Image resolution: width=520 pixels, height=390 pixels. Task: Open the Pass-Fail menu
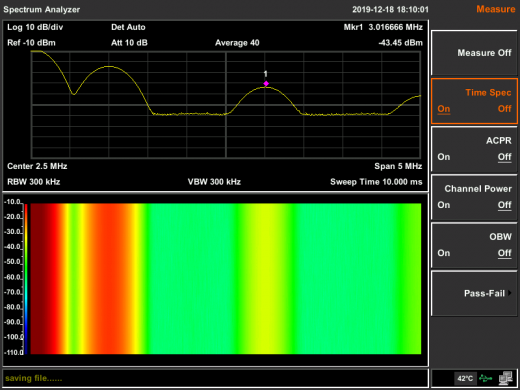474,293
